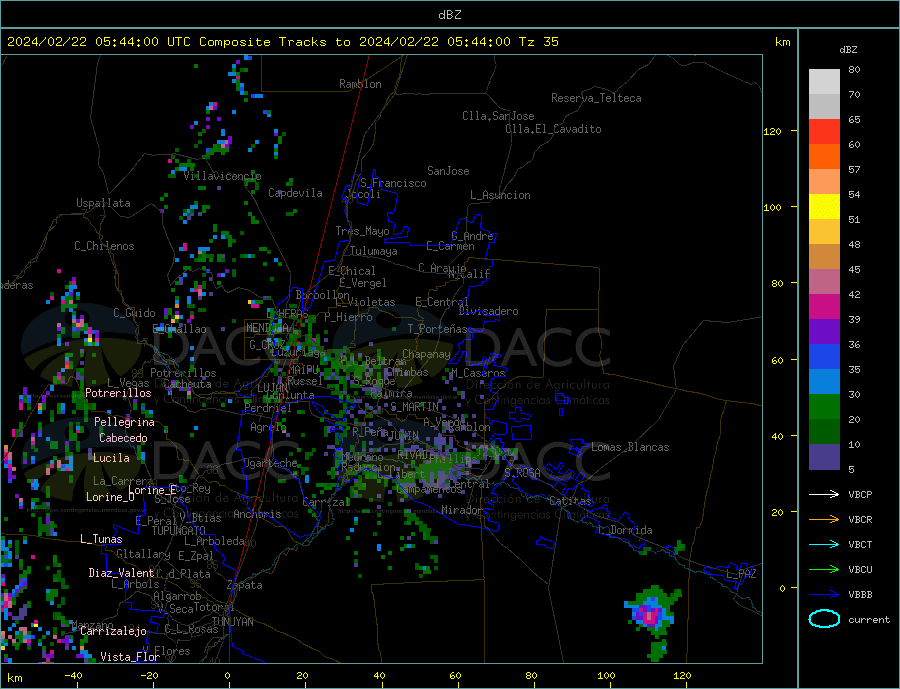The height and width of the screenshot is (689, 900).
Task: Click the 'Diaz_Valent' map label
Action: [x=121, y=573]
